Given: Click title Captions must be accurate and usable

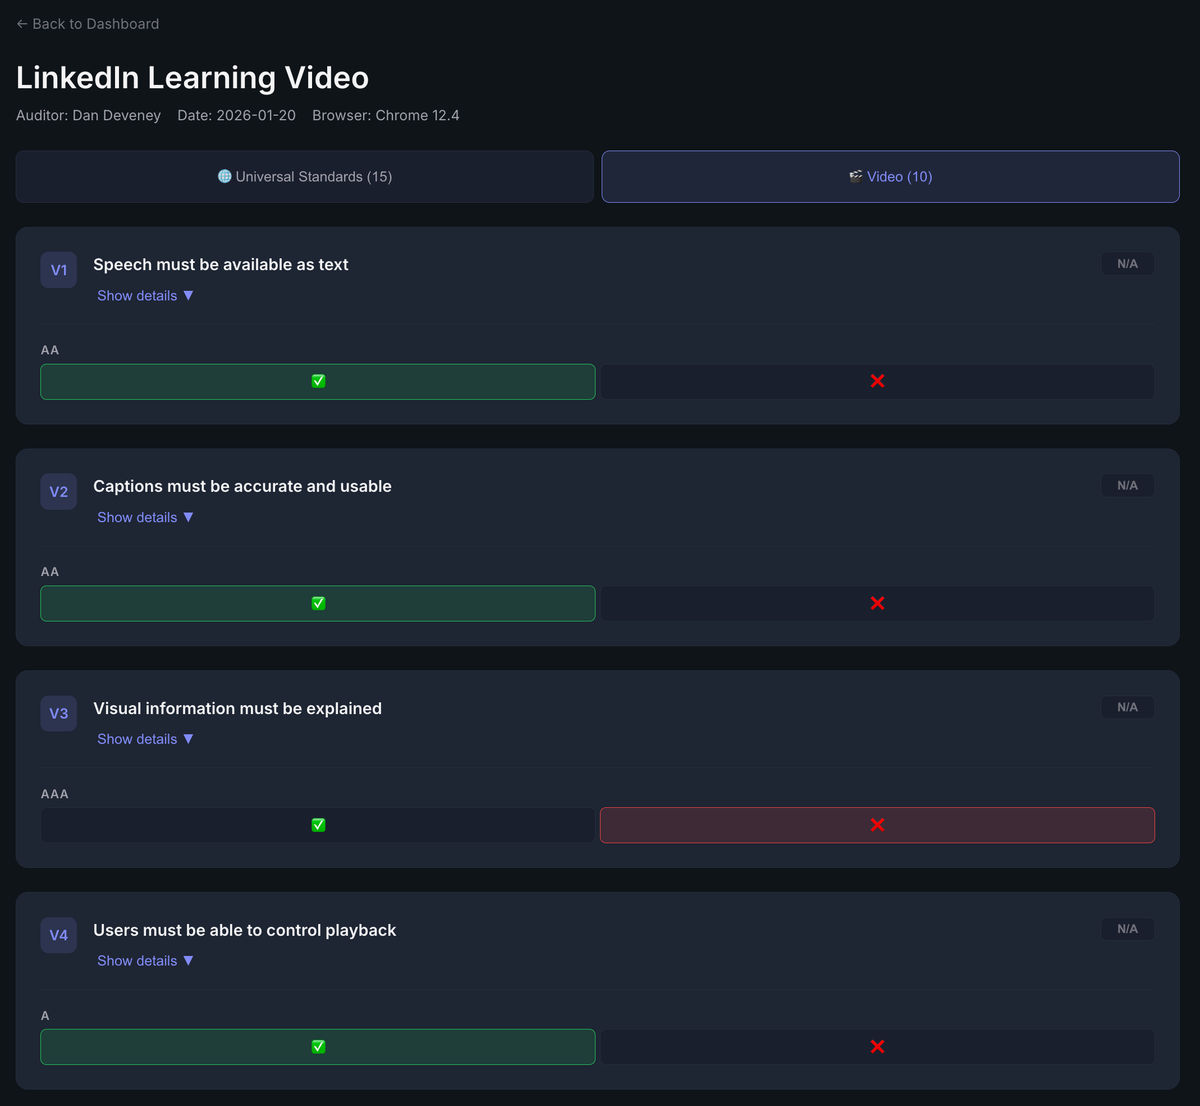Looking at the screenshot, I should coord(242,487).
